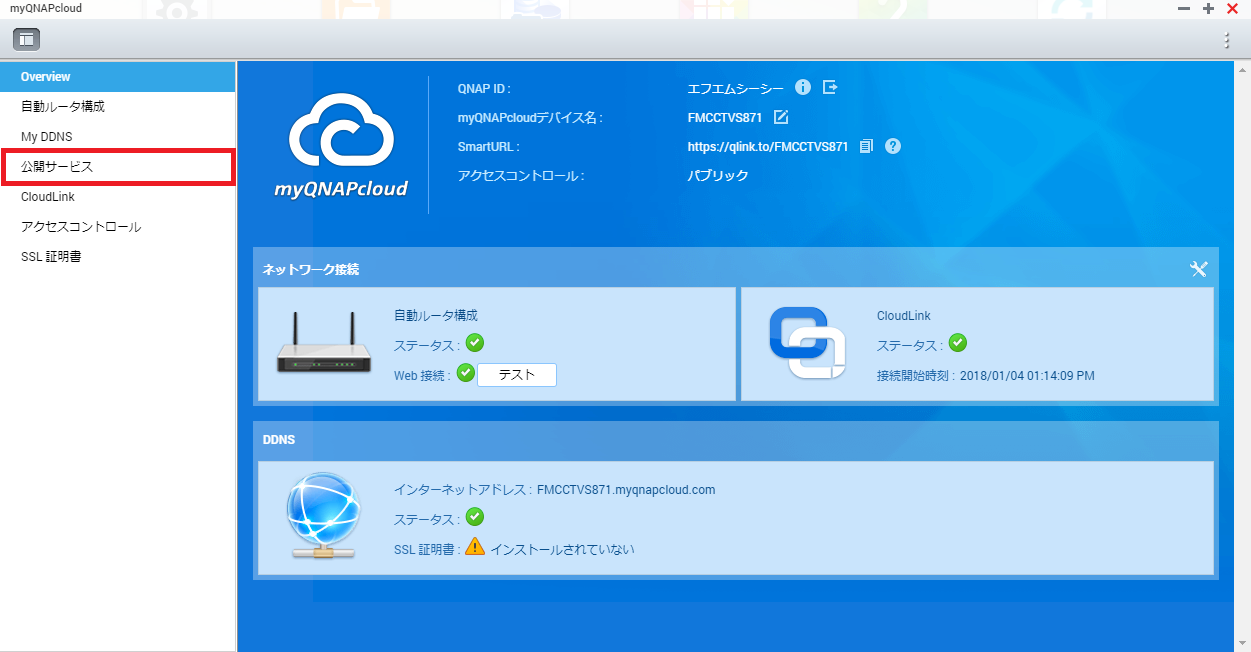
Task: Open My DDNS in sidebar
Action: 118,136
